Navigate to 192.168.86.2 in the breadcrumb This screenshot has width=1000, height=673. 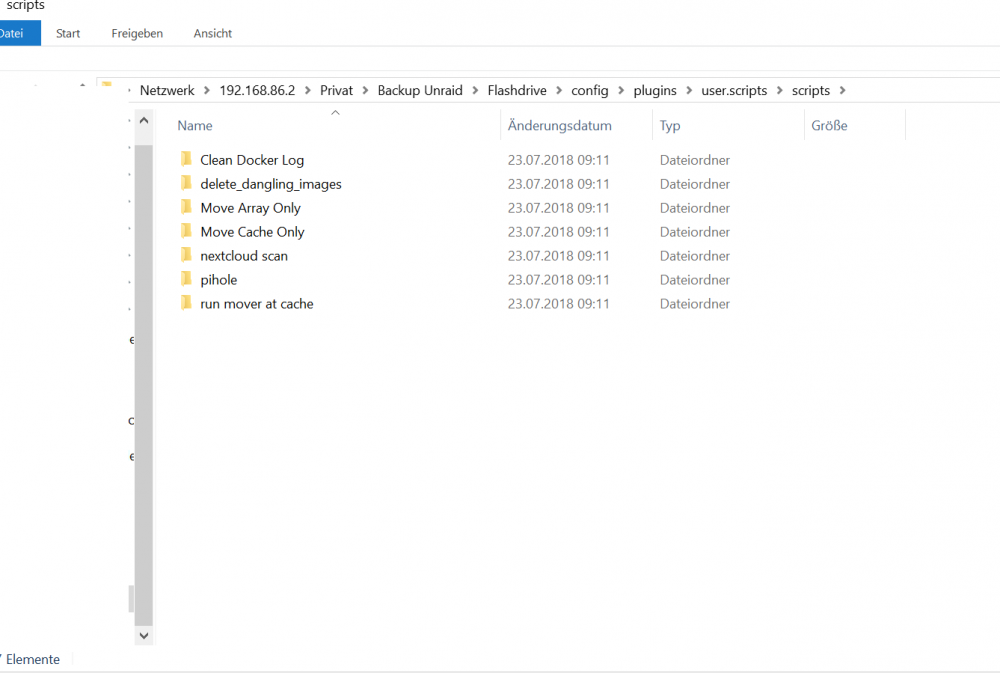pyautogui.click(x=257, y=91)
